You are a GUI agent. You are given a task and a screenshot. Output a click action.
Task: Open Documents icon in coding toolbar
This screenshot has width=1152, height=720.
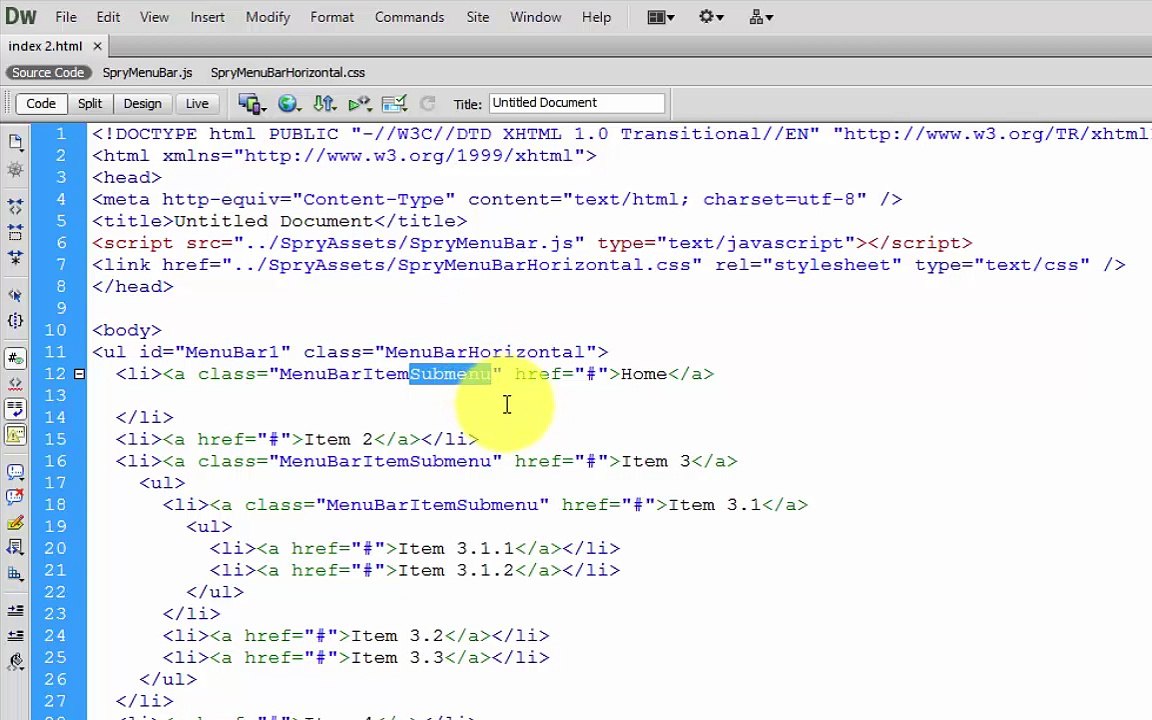pos(15,142)
